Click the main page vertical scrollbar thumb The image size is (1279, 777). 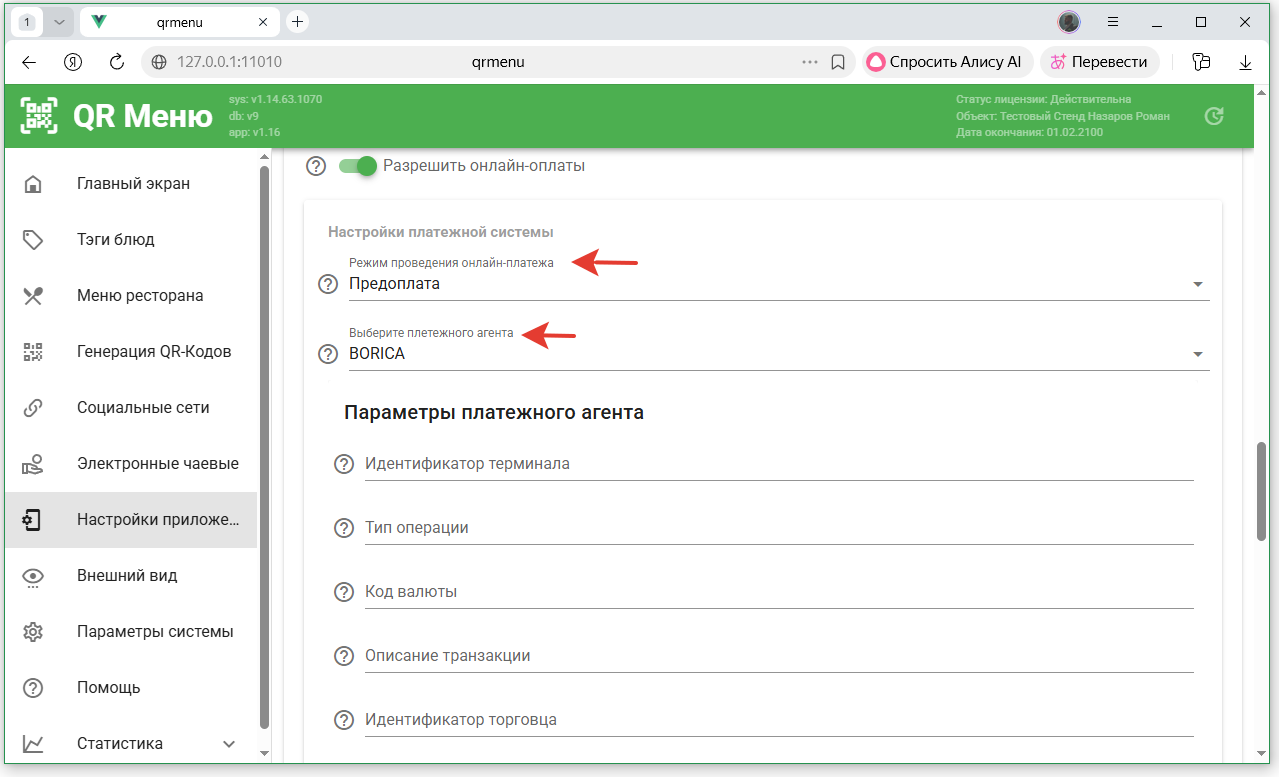tap(1261, 490)
